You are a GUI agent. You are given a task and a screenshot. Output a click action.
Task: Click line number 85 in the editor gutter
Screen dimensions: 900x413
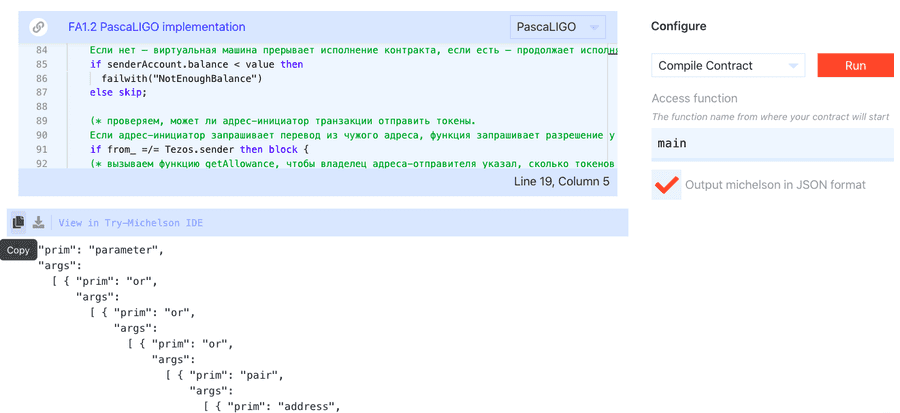tap(40, 64)
